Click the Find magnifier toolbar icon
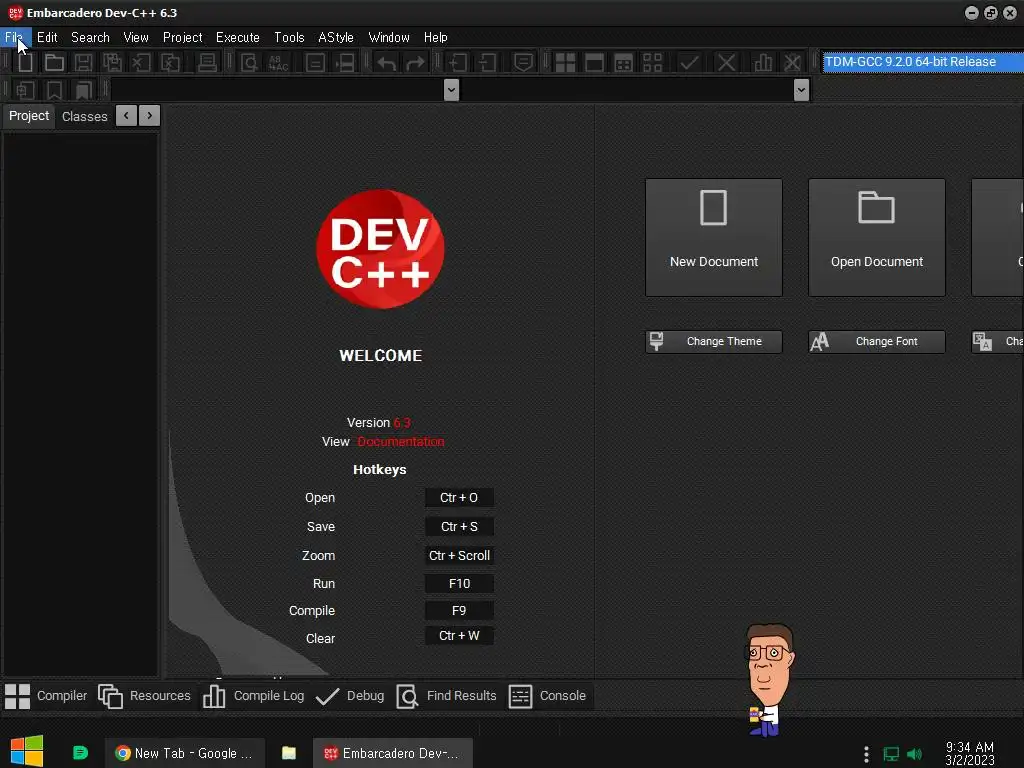Image resolution: width=1024 pixels, height=768 pixels. click(249, 63)
